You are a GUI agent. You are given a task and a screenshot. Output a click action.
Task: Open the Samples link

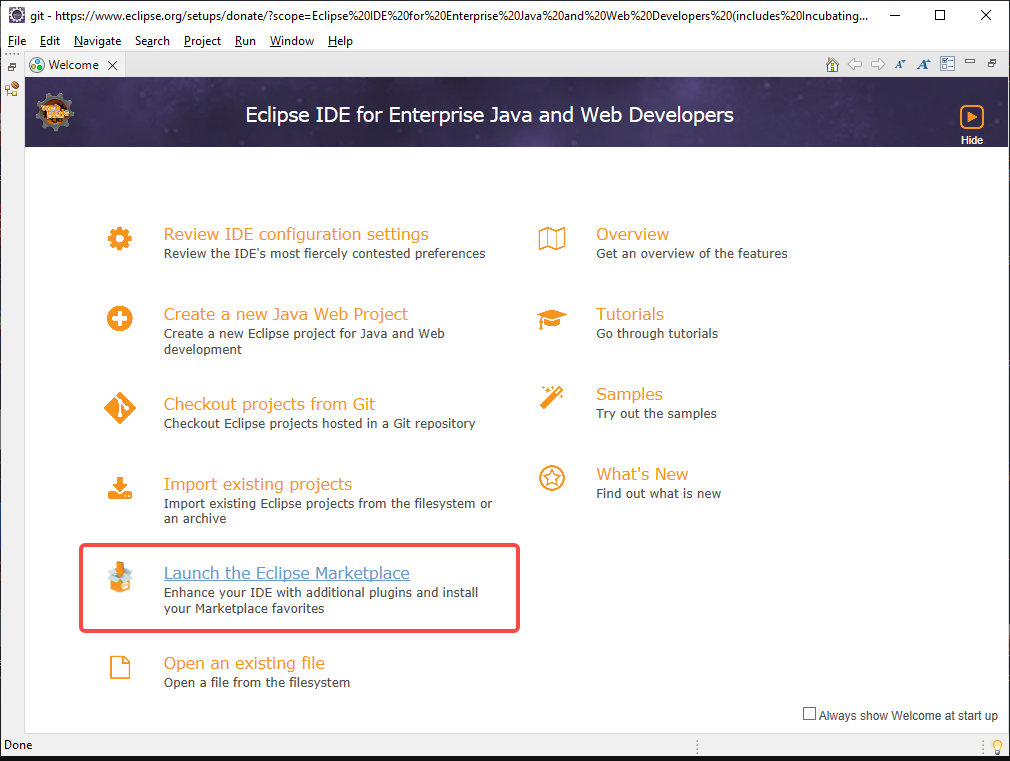click(629, 394)
